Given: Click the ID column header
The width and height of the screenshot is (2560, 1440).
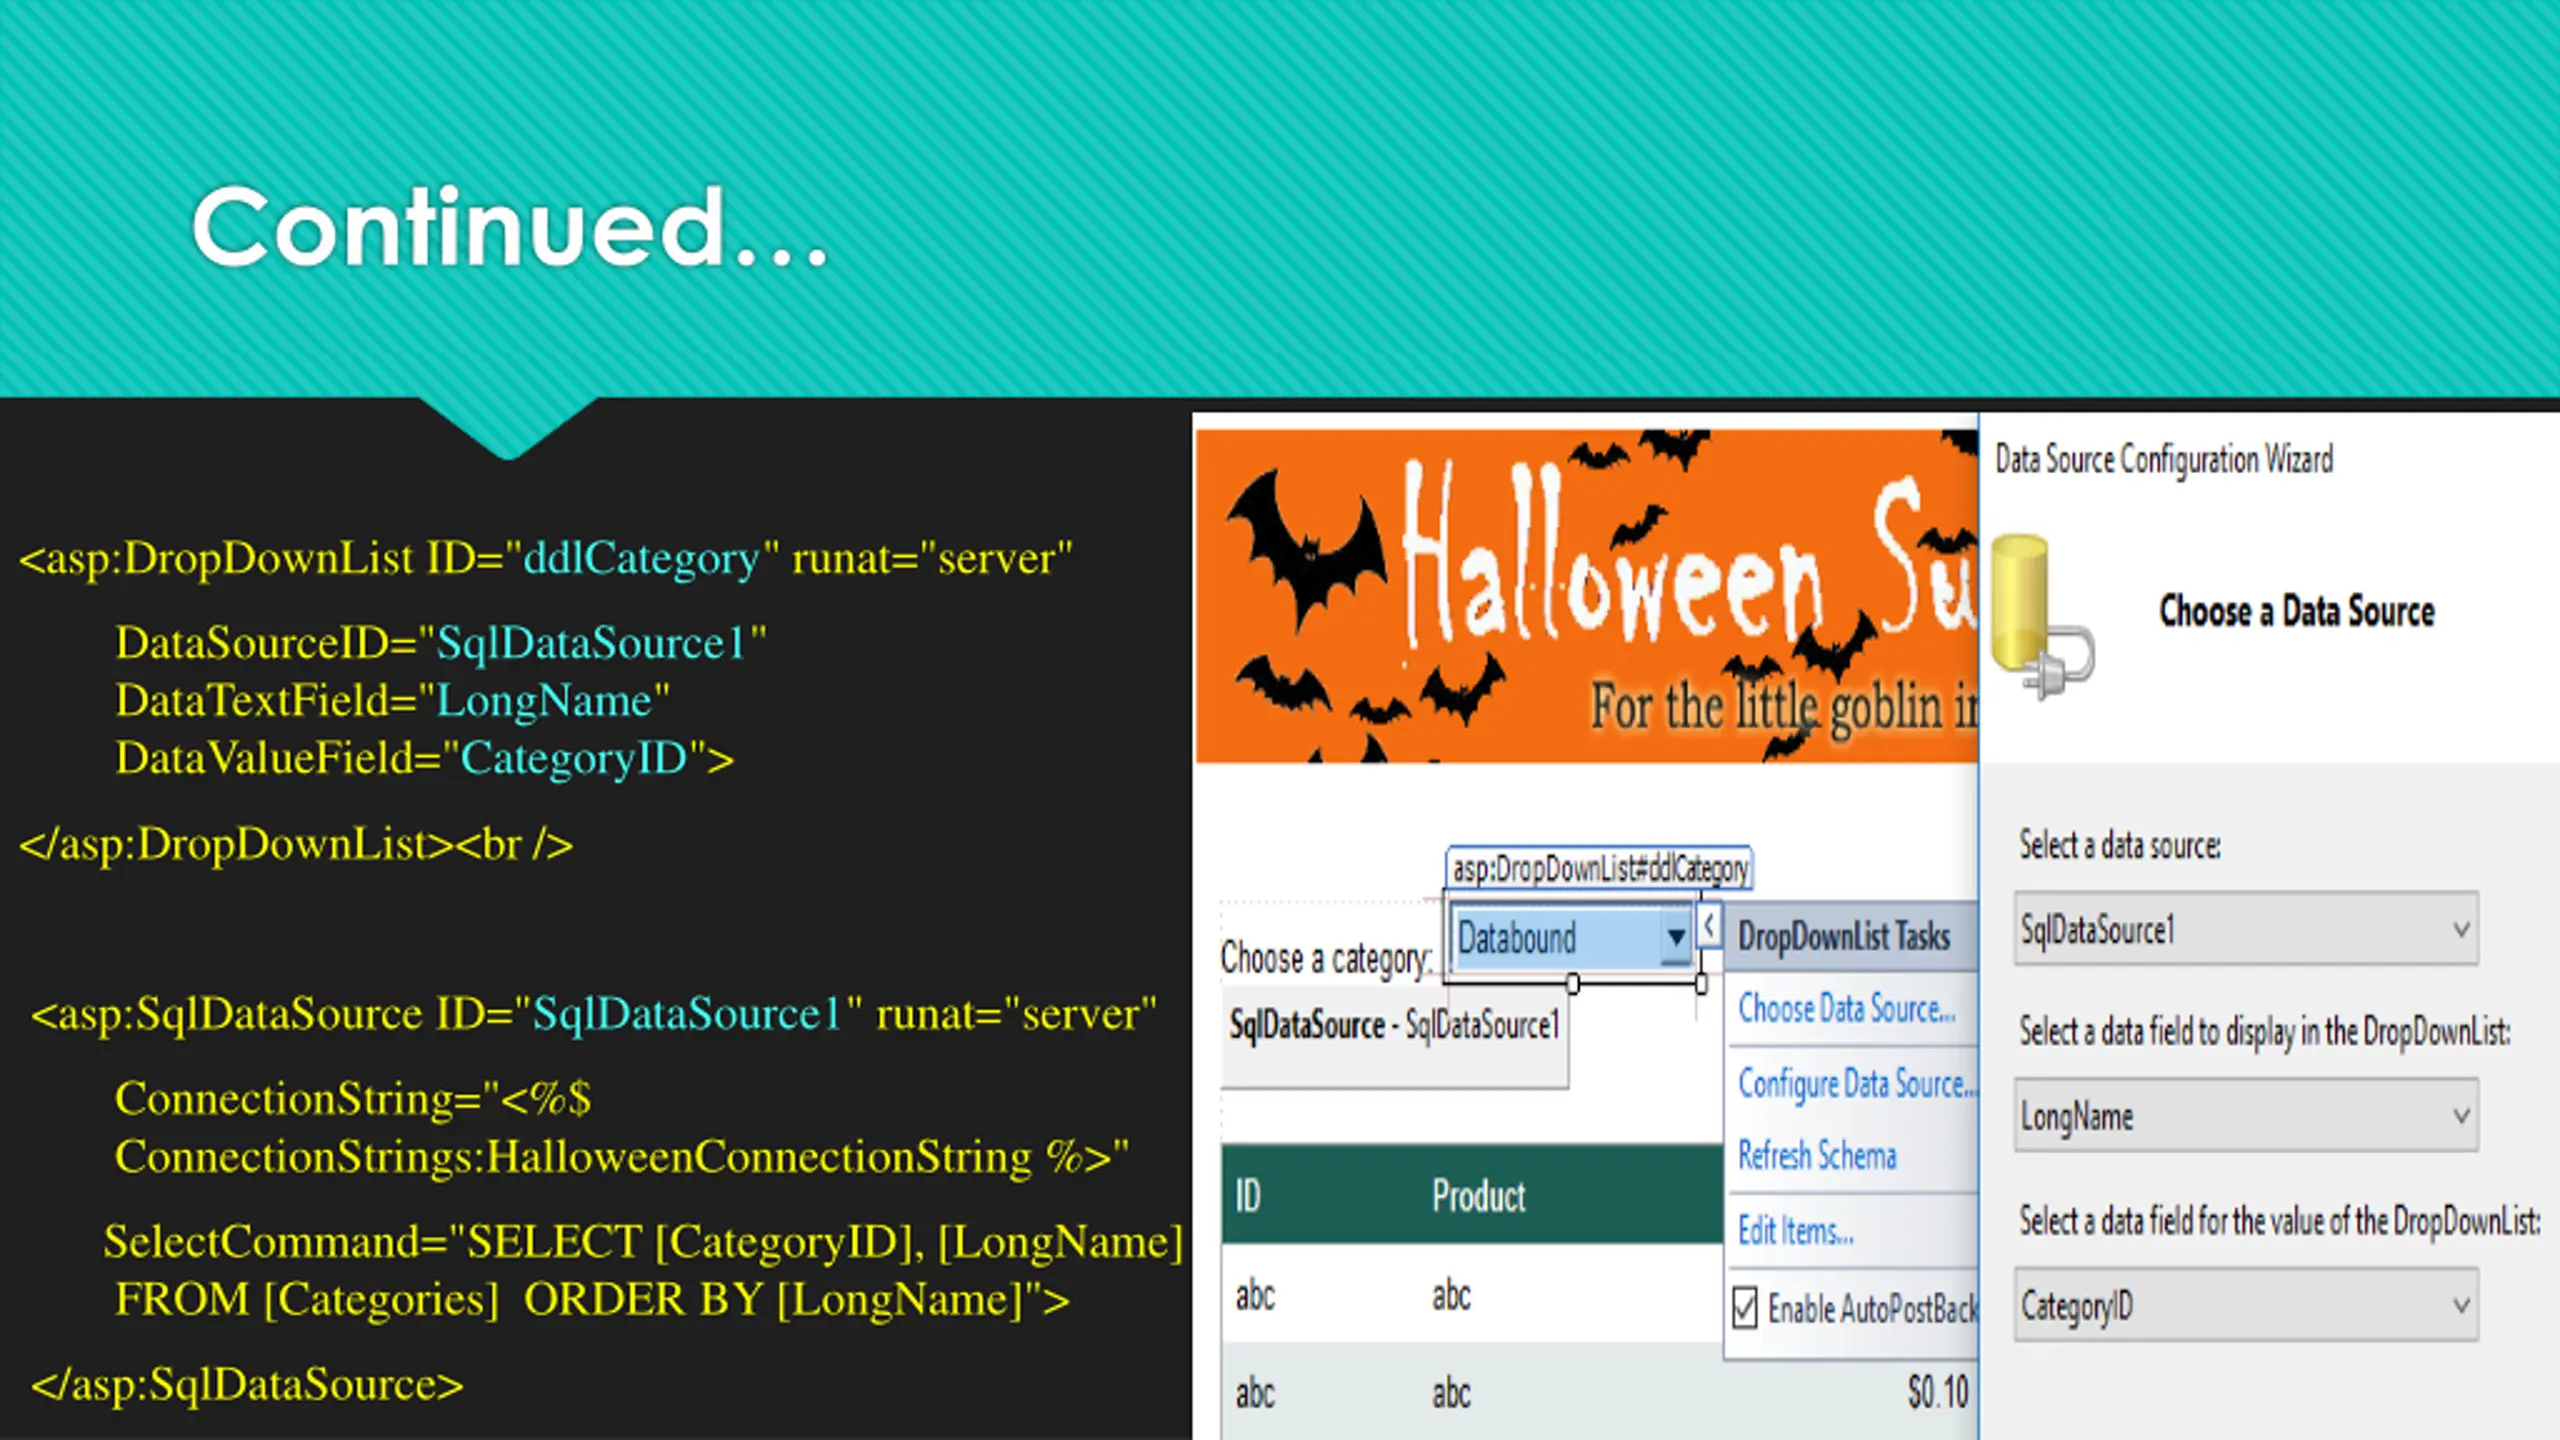Looking at the screenshot, I should click(x=1248, y=1196).
